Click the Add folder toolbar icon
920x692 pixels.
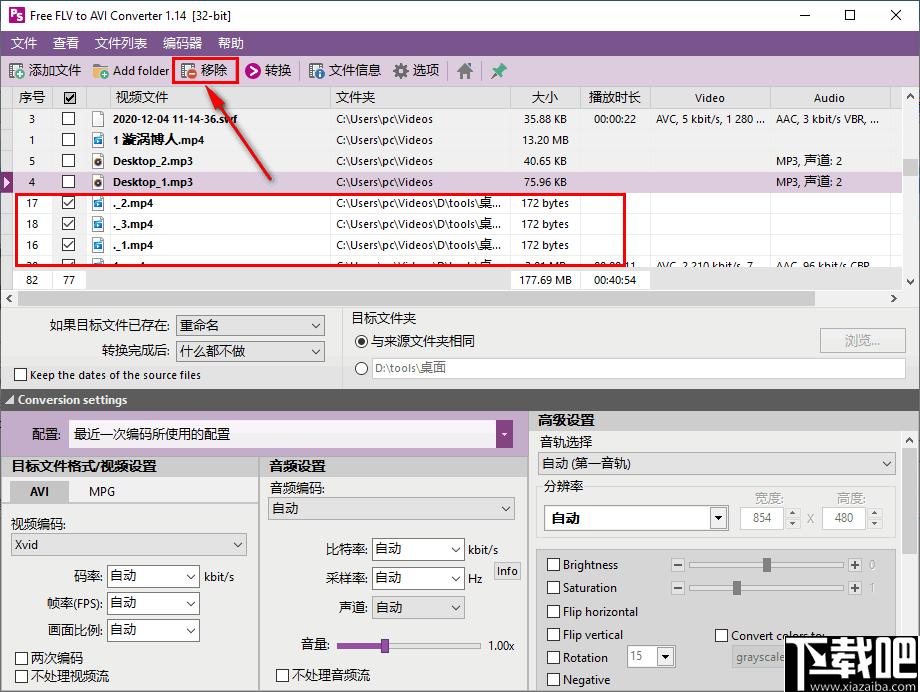click(x=100, y=71)
